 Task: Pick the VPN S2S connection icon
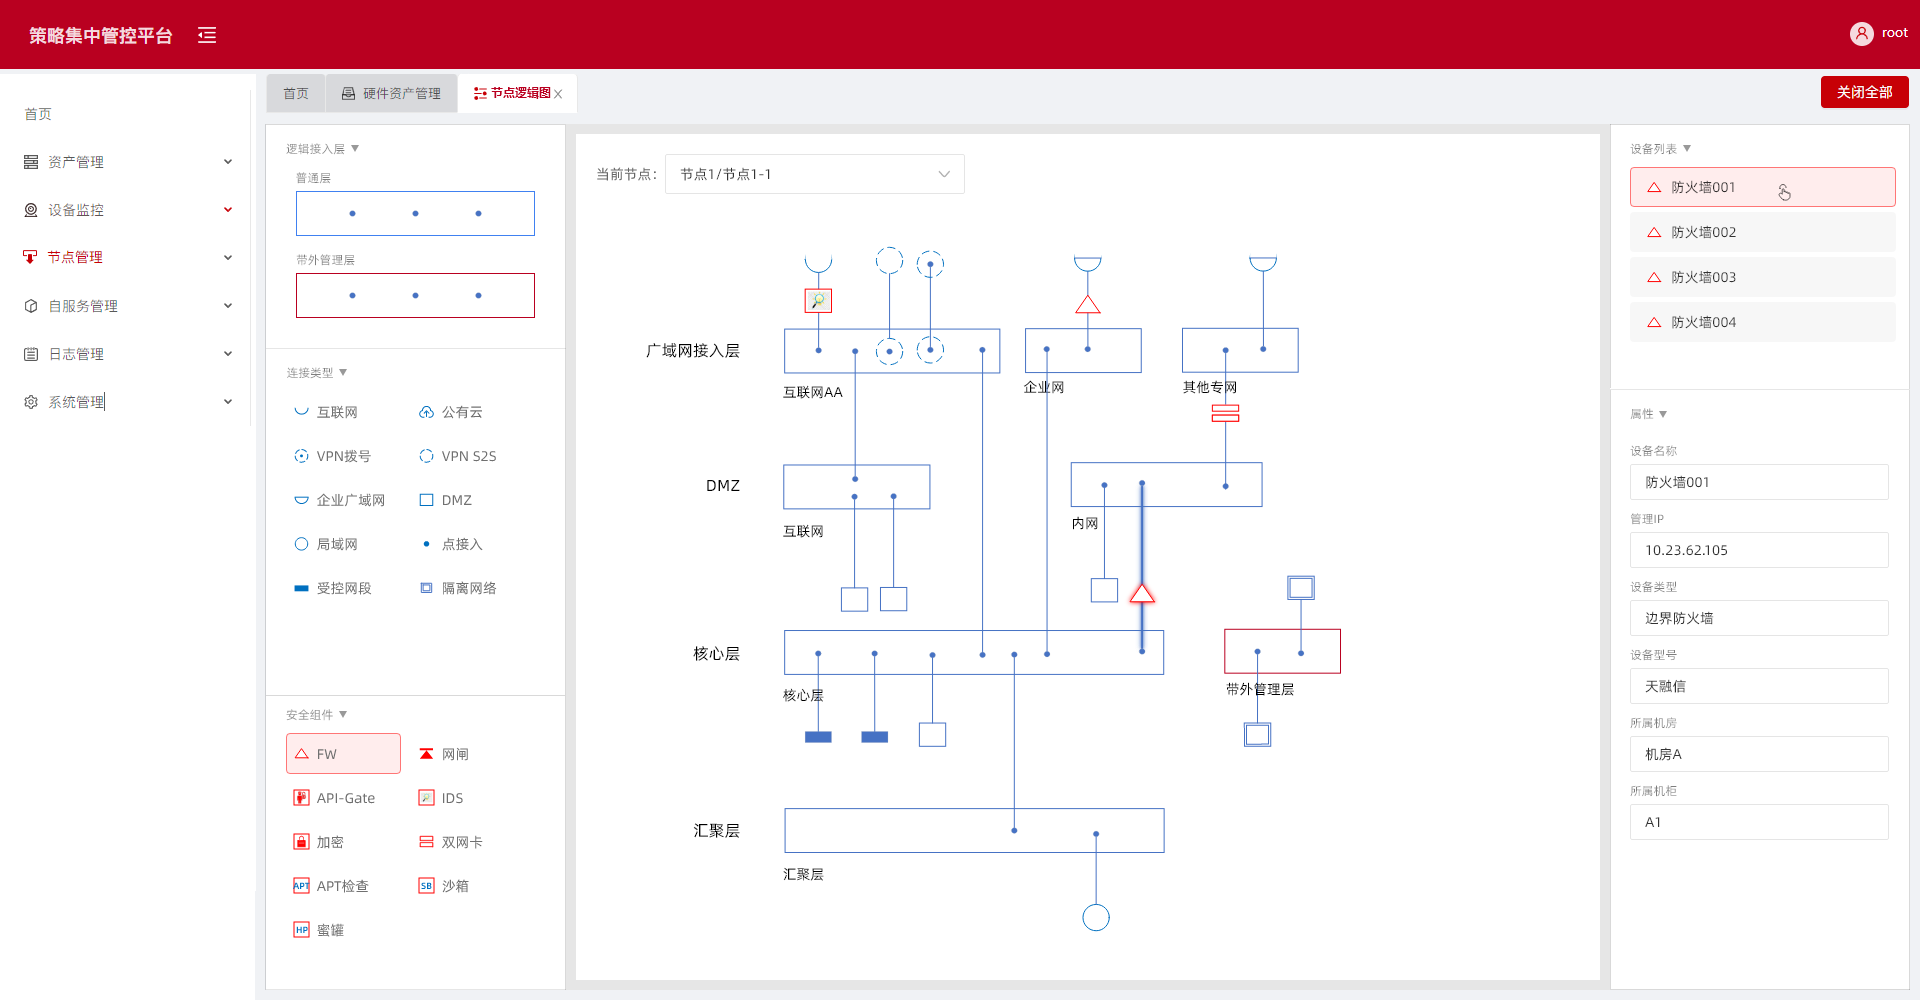(426, 456)
